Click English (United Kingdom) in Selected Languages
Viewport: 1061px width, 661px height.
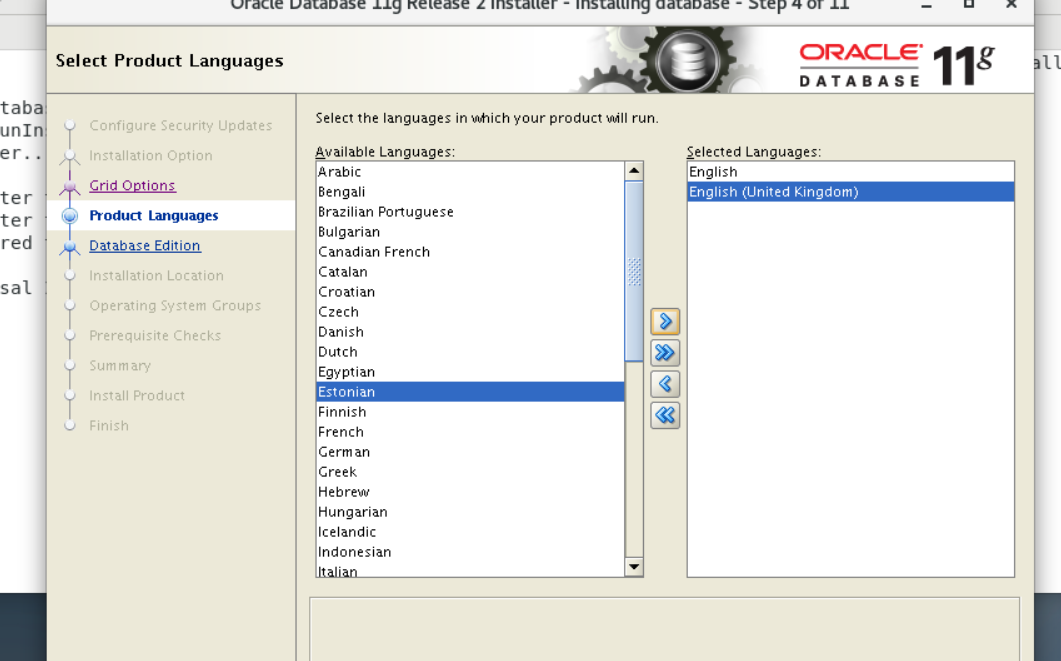[851, 192]
